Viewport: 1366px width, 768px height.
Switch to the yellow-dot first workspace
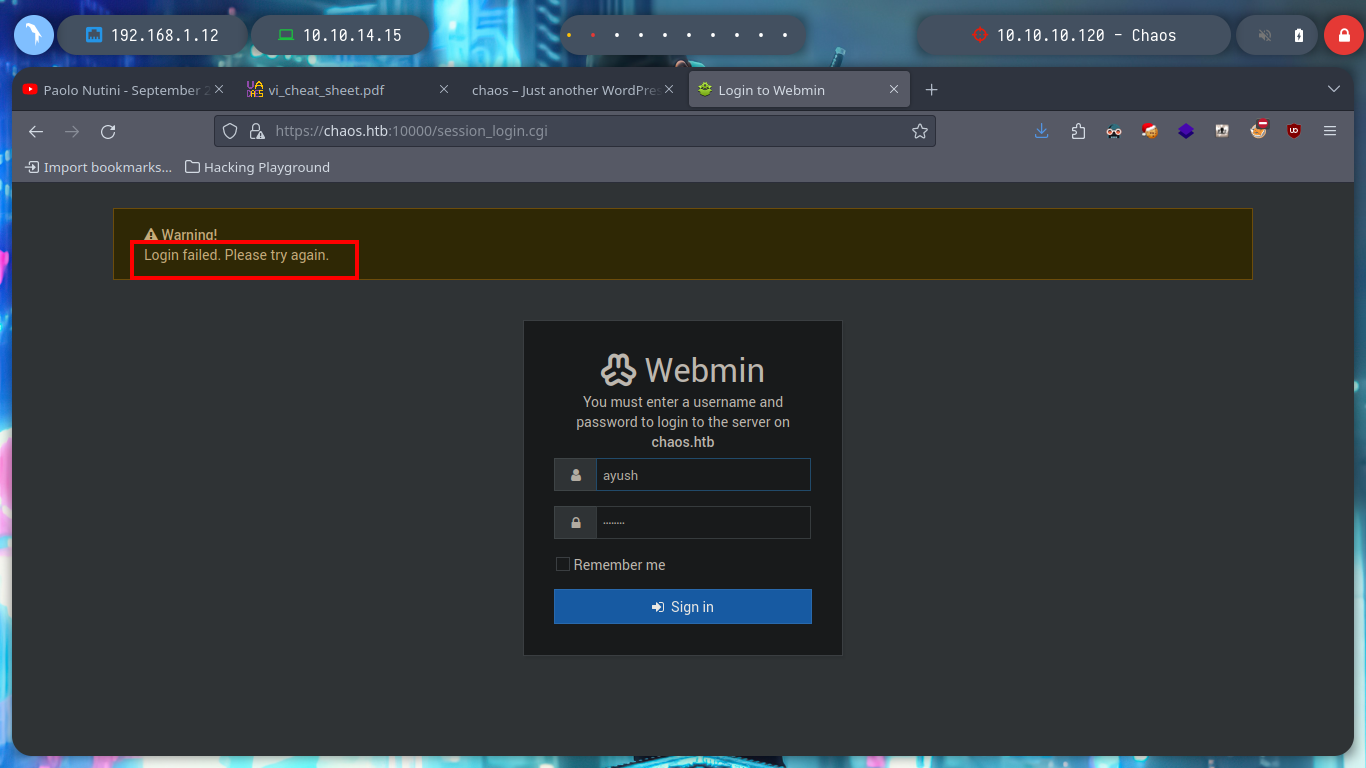569,35
